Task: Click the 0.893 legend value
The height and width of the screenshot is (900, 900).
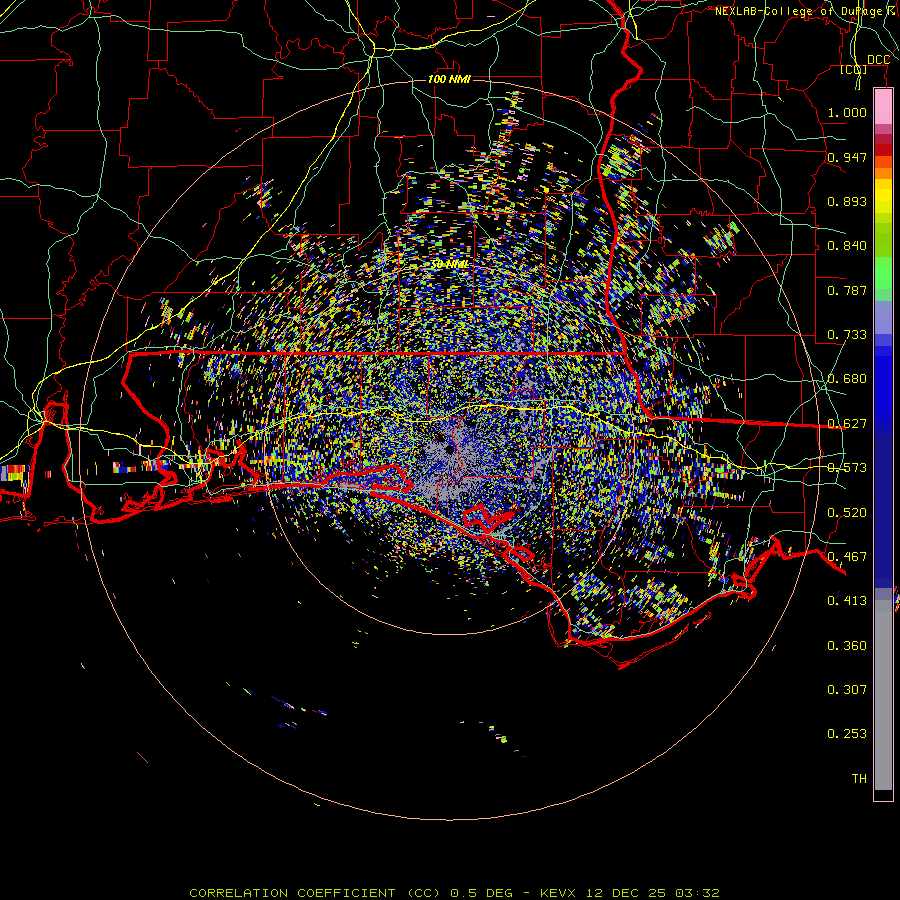Action: click(847, 201)
